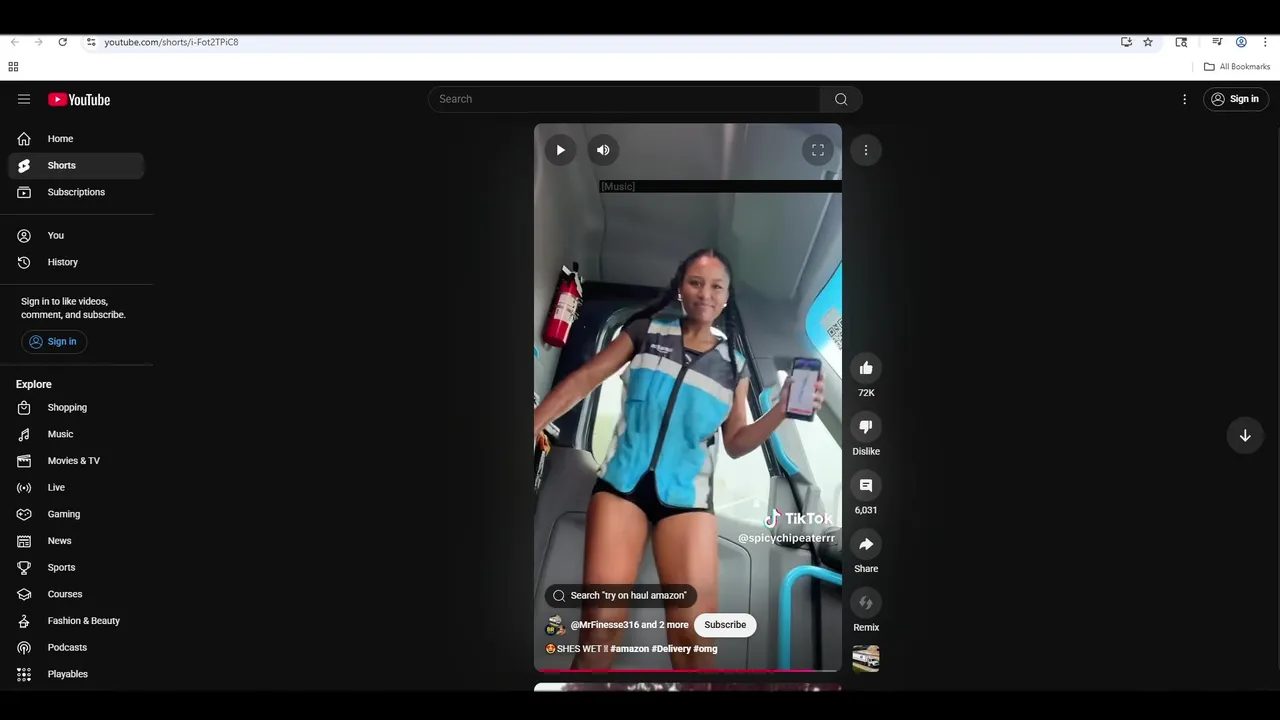
Task: Mute the Short's volume
Action: 603,150
